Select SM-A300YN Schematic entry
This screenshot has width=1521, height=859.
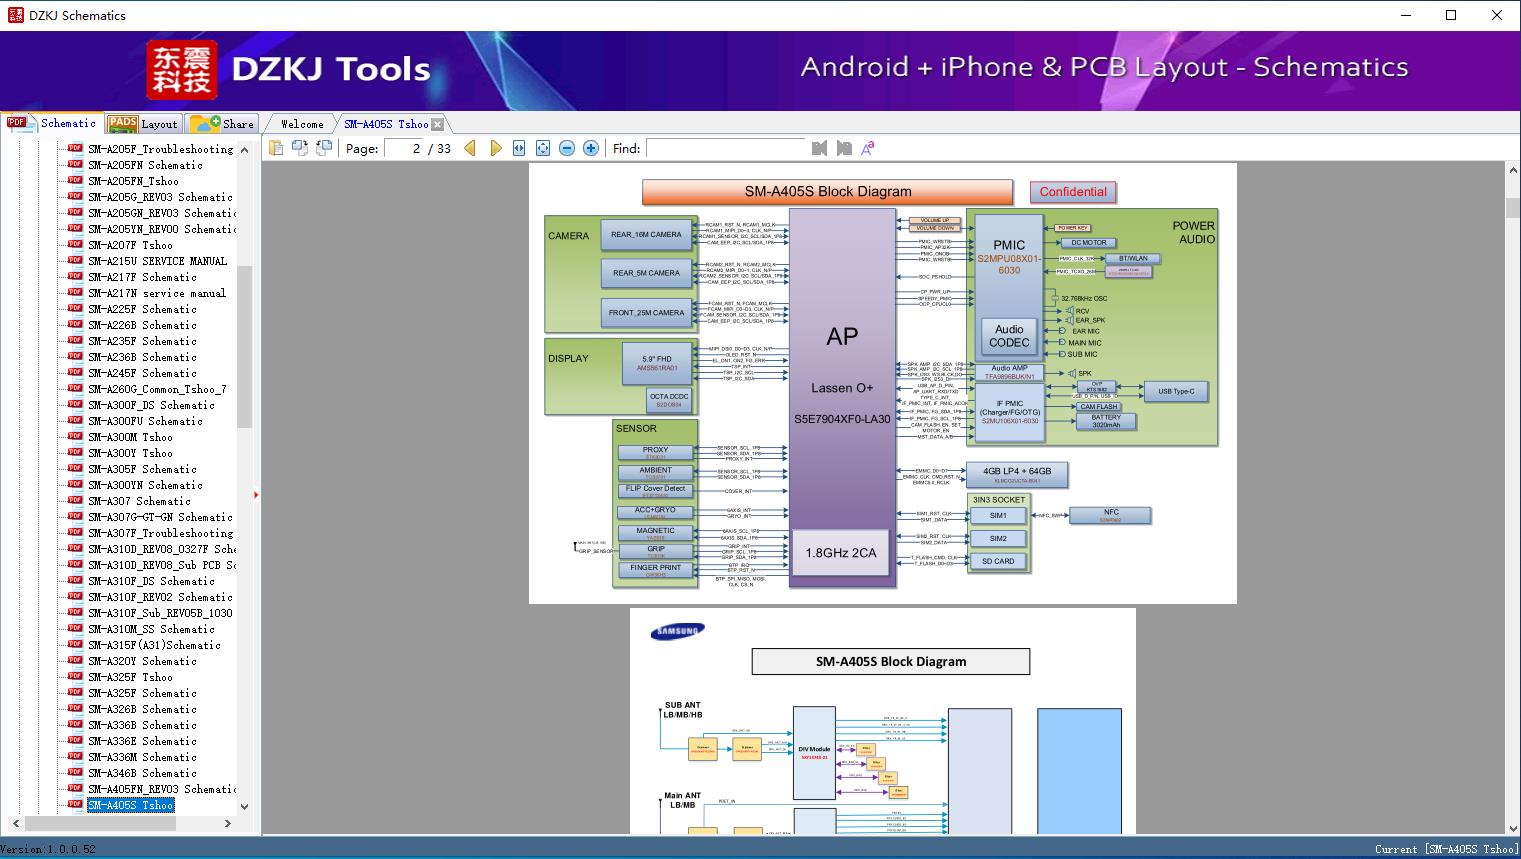tap(145, 485)
